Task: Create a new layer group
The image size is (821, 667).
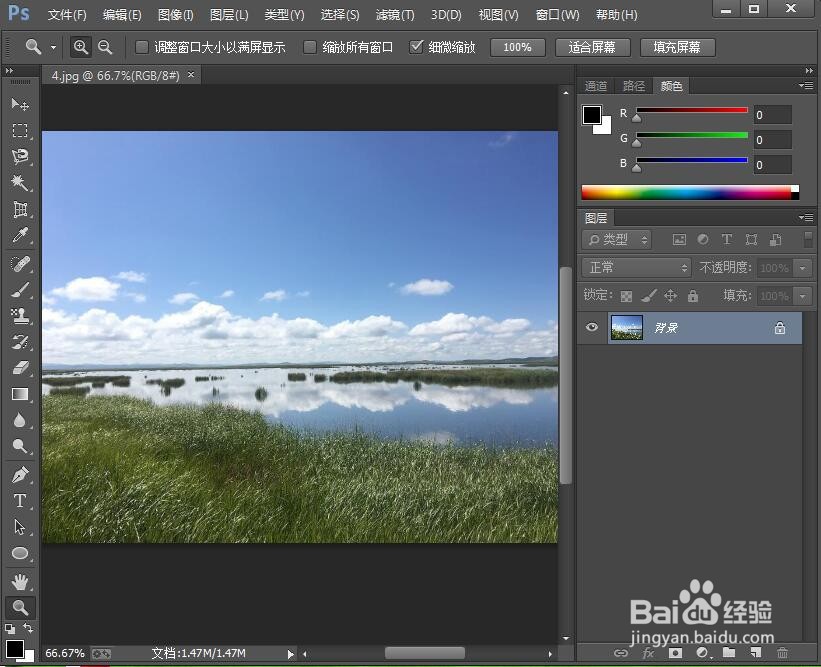Action: click(x=729, y=653)
